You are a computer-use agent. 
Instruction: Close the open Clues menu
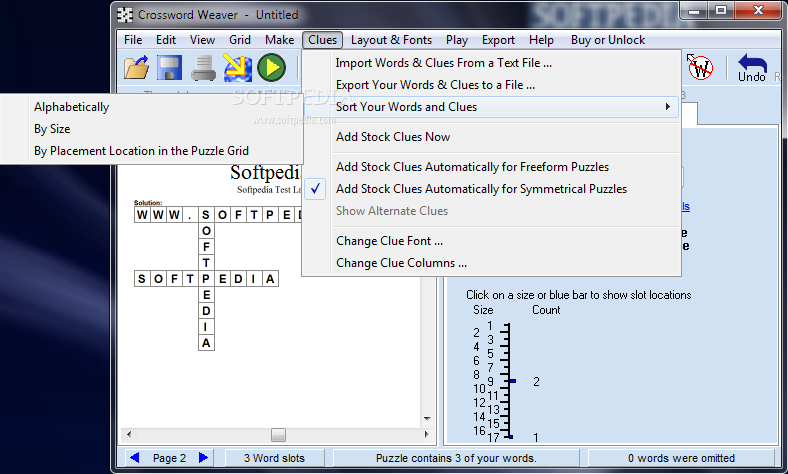323,40
